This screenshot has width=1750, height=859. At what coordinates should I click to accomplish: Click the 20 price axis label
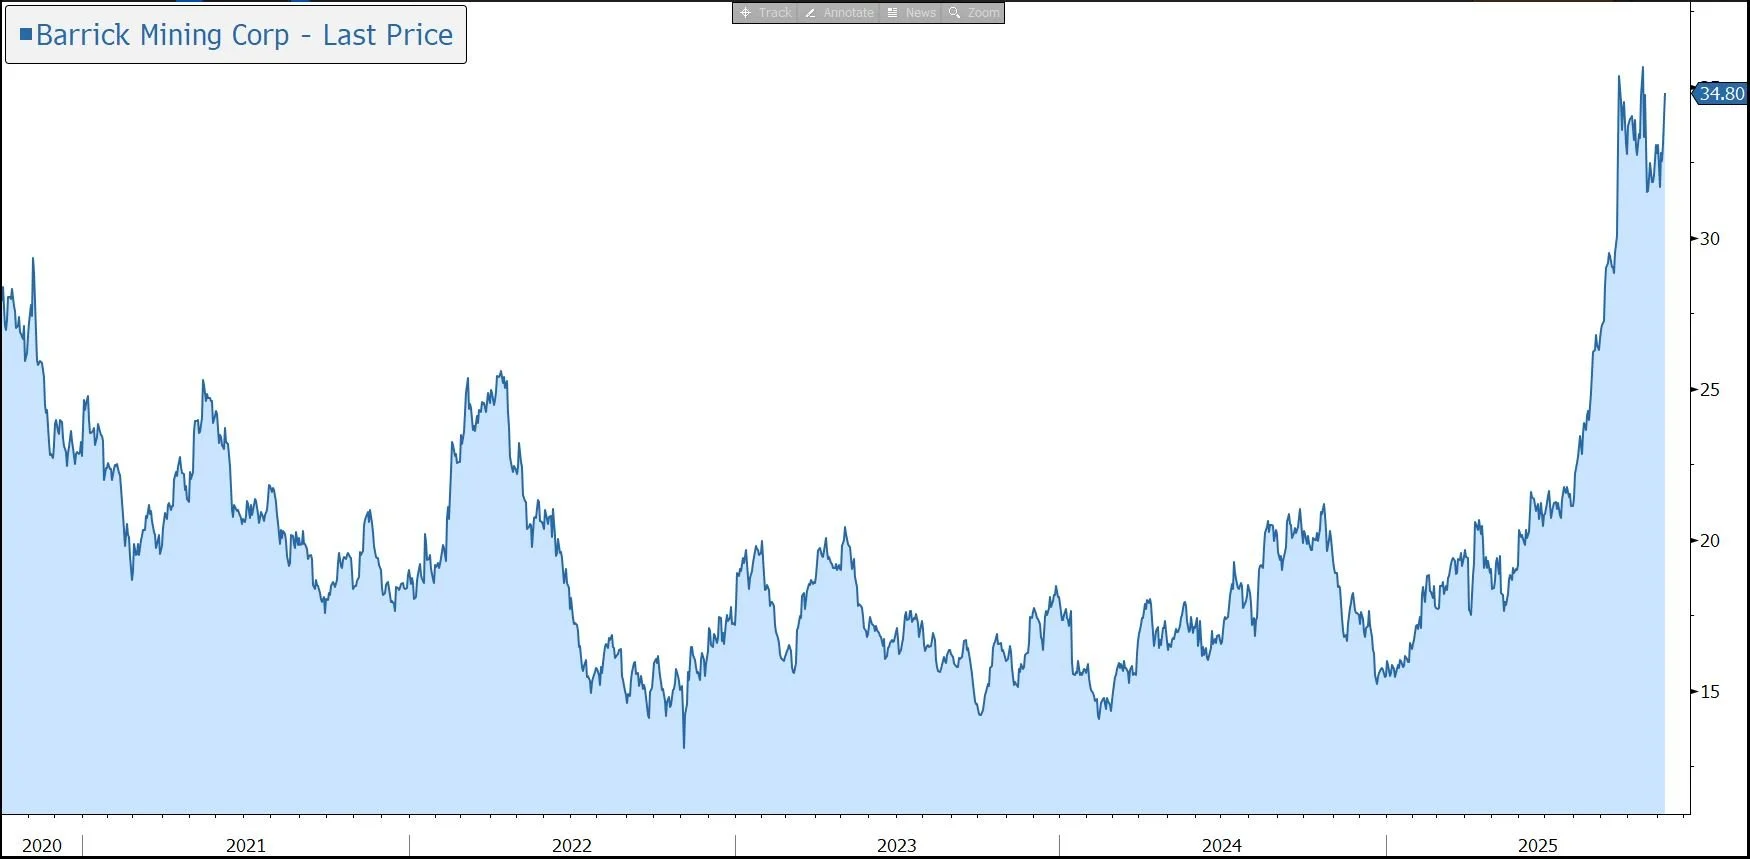[x=1710, y=541]
